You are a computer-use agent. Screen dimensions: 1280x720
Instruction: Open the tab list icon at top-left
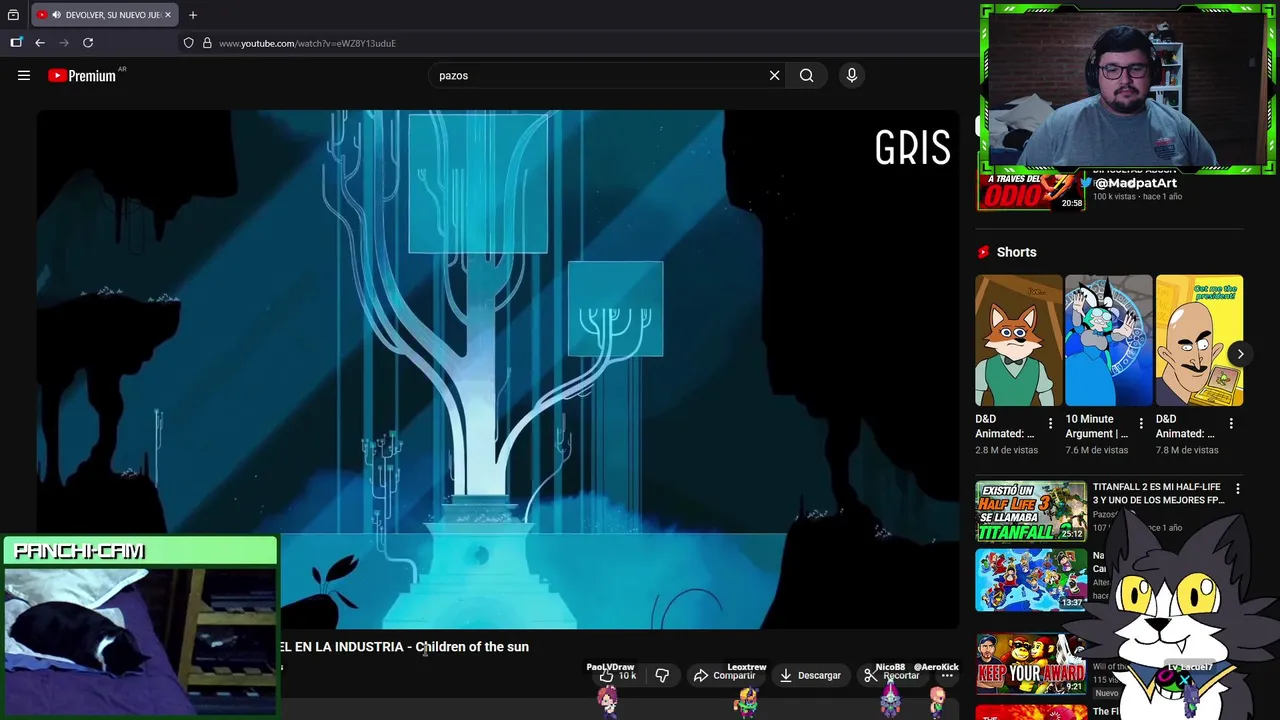pos(13,15)
